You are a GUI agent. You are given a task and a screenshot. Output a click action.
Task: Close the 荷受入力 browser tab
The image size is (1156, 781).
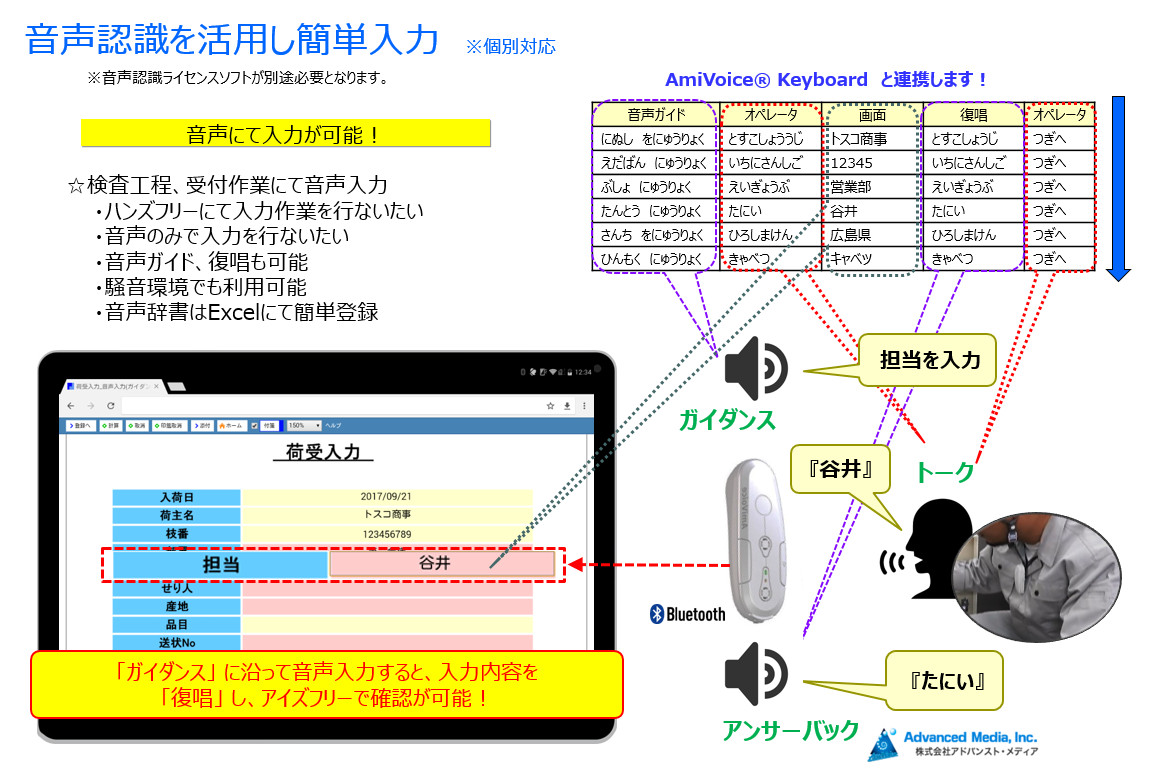pos(156,386)
